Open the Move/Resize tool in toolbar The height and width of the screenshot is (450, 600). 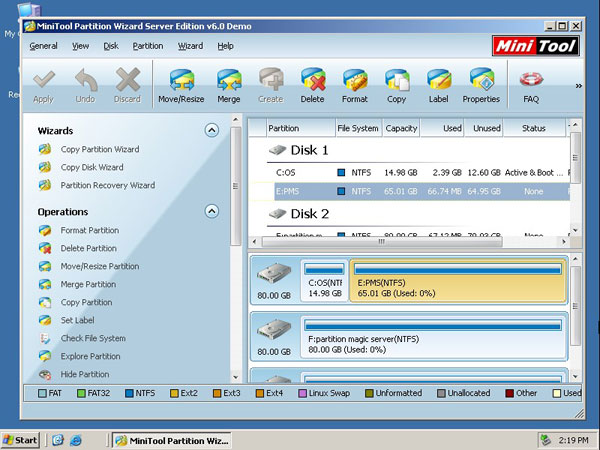click(181, 86)
